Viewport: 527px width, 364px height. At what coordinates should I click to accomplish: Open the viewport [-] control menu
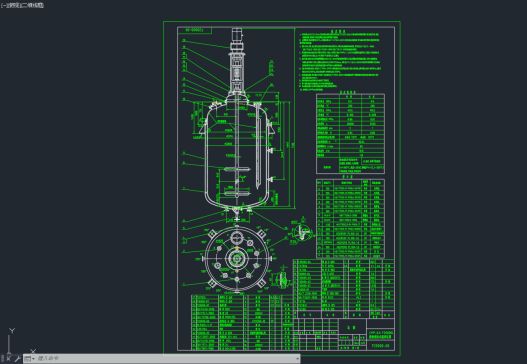point(3,5)
